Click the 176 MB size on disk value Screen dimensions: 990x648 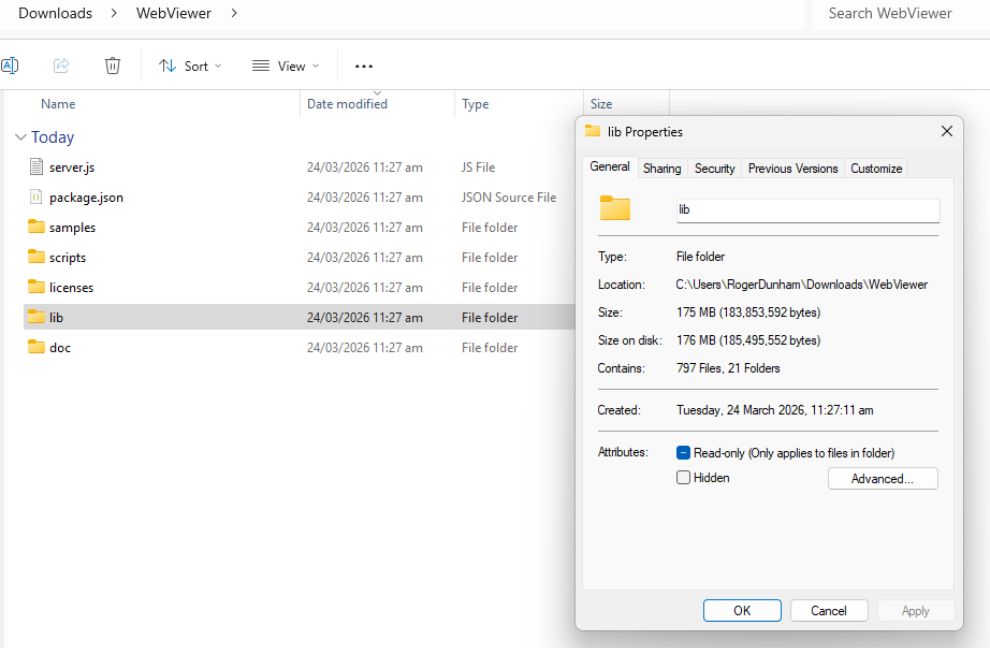click(748, 340)
